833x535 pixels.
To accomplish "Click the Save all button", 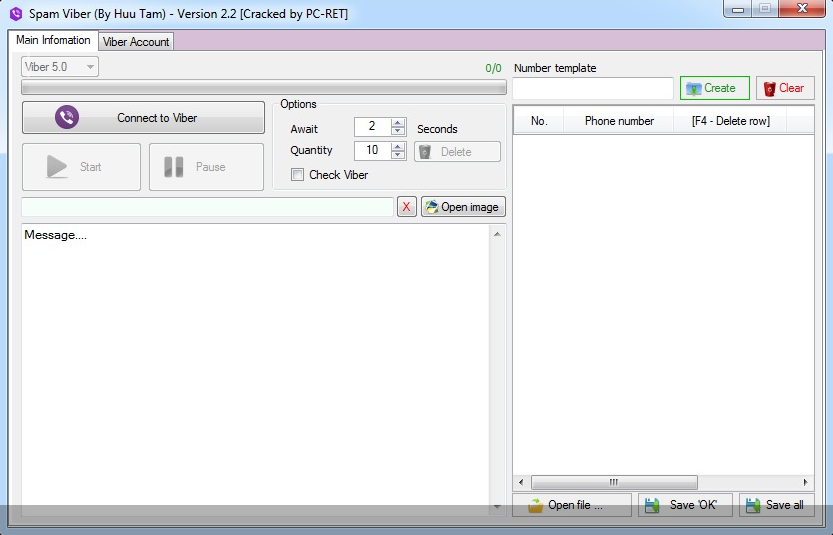I will pos(776,505).
